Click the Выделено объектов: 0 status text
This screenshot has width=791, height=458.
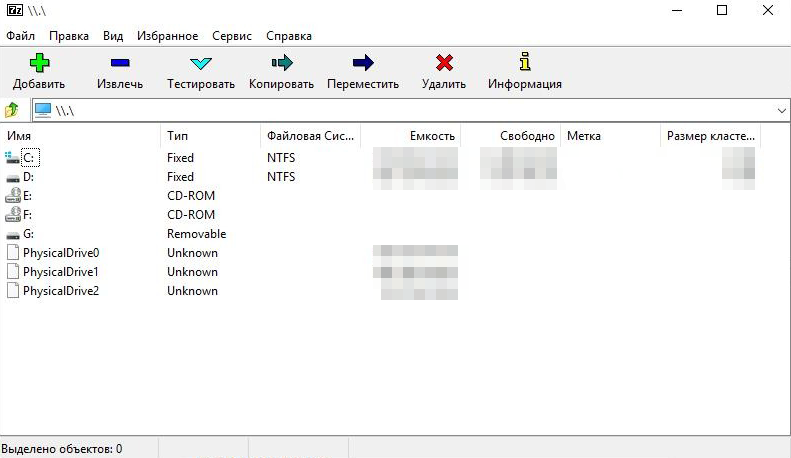62,449
